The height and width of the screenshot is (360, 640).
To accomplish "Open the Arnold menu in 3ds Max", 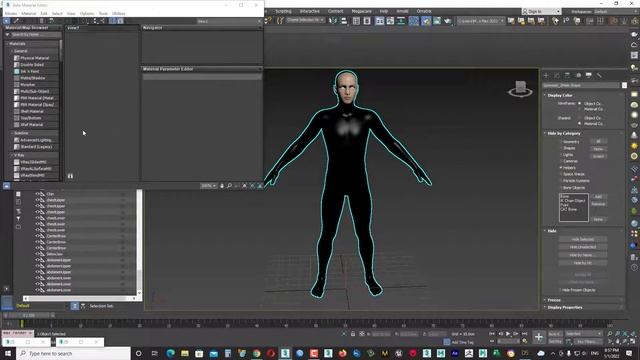I will click(402, 11).
